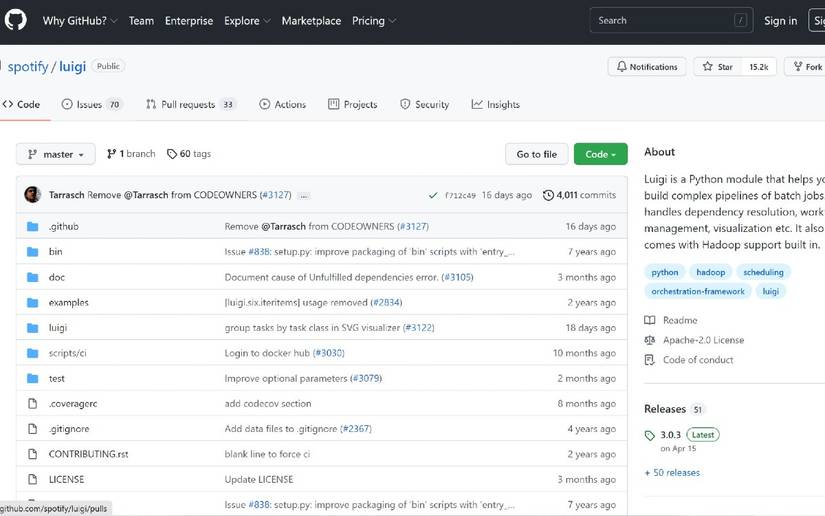Screen dimensions: 825x516
Task: Click the luigi topic tag
Action: click(771, 291)
